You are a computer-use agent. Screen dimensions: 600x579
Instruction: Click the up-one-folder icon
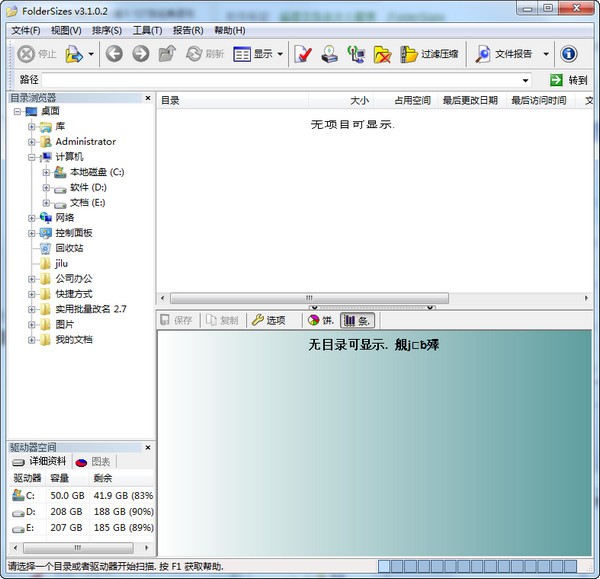[x=167, y=54]
